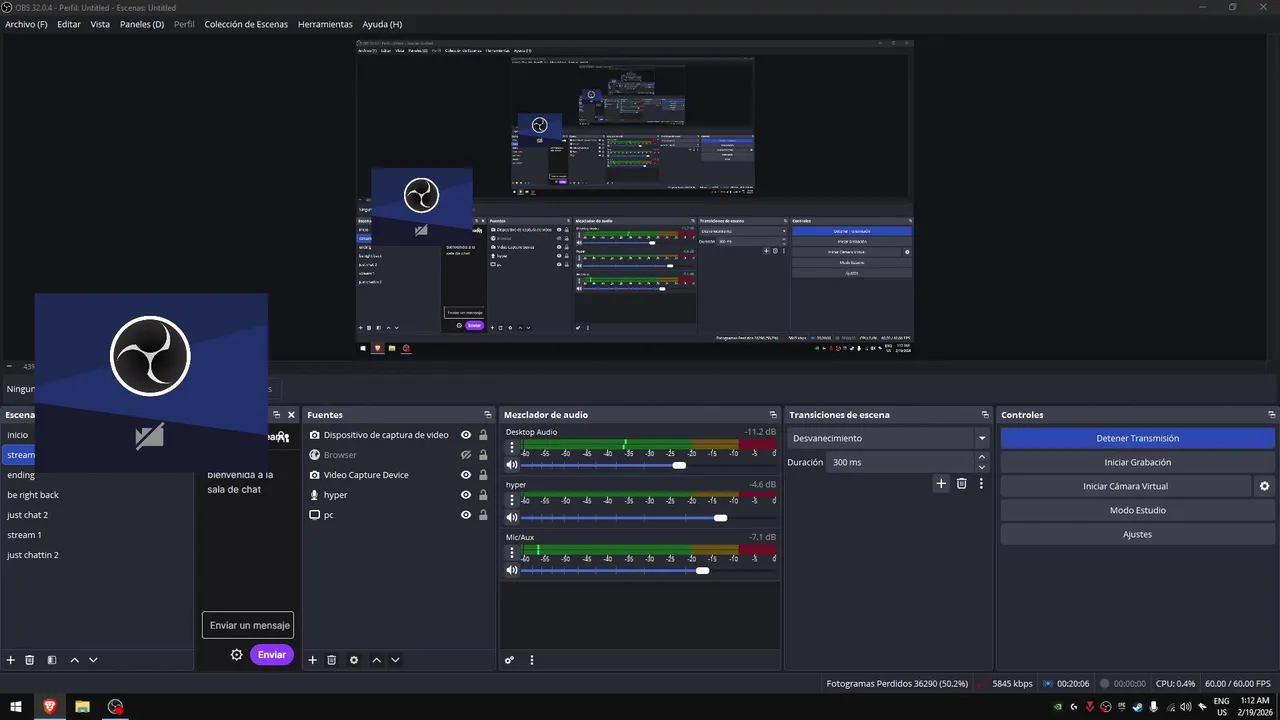
Task: Toggle lock on hyper source
Action: [x=484, y=495]
